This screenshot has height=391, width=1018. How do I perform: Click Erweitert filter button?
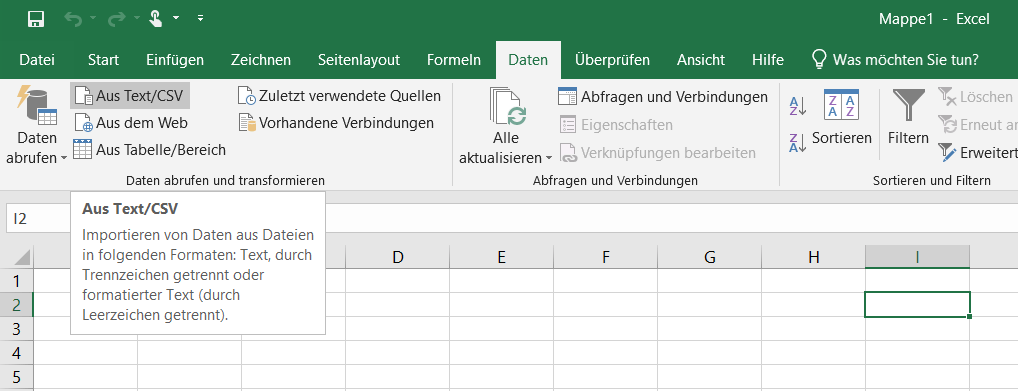pos(978,153)
